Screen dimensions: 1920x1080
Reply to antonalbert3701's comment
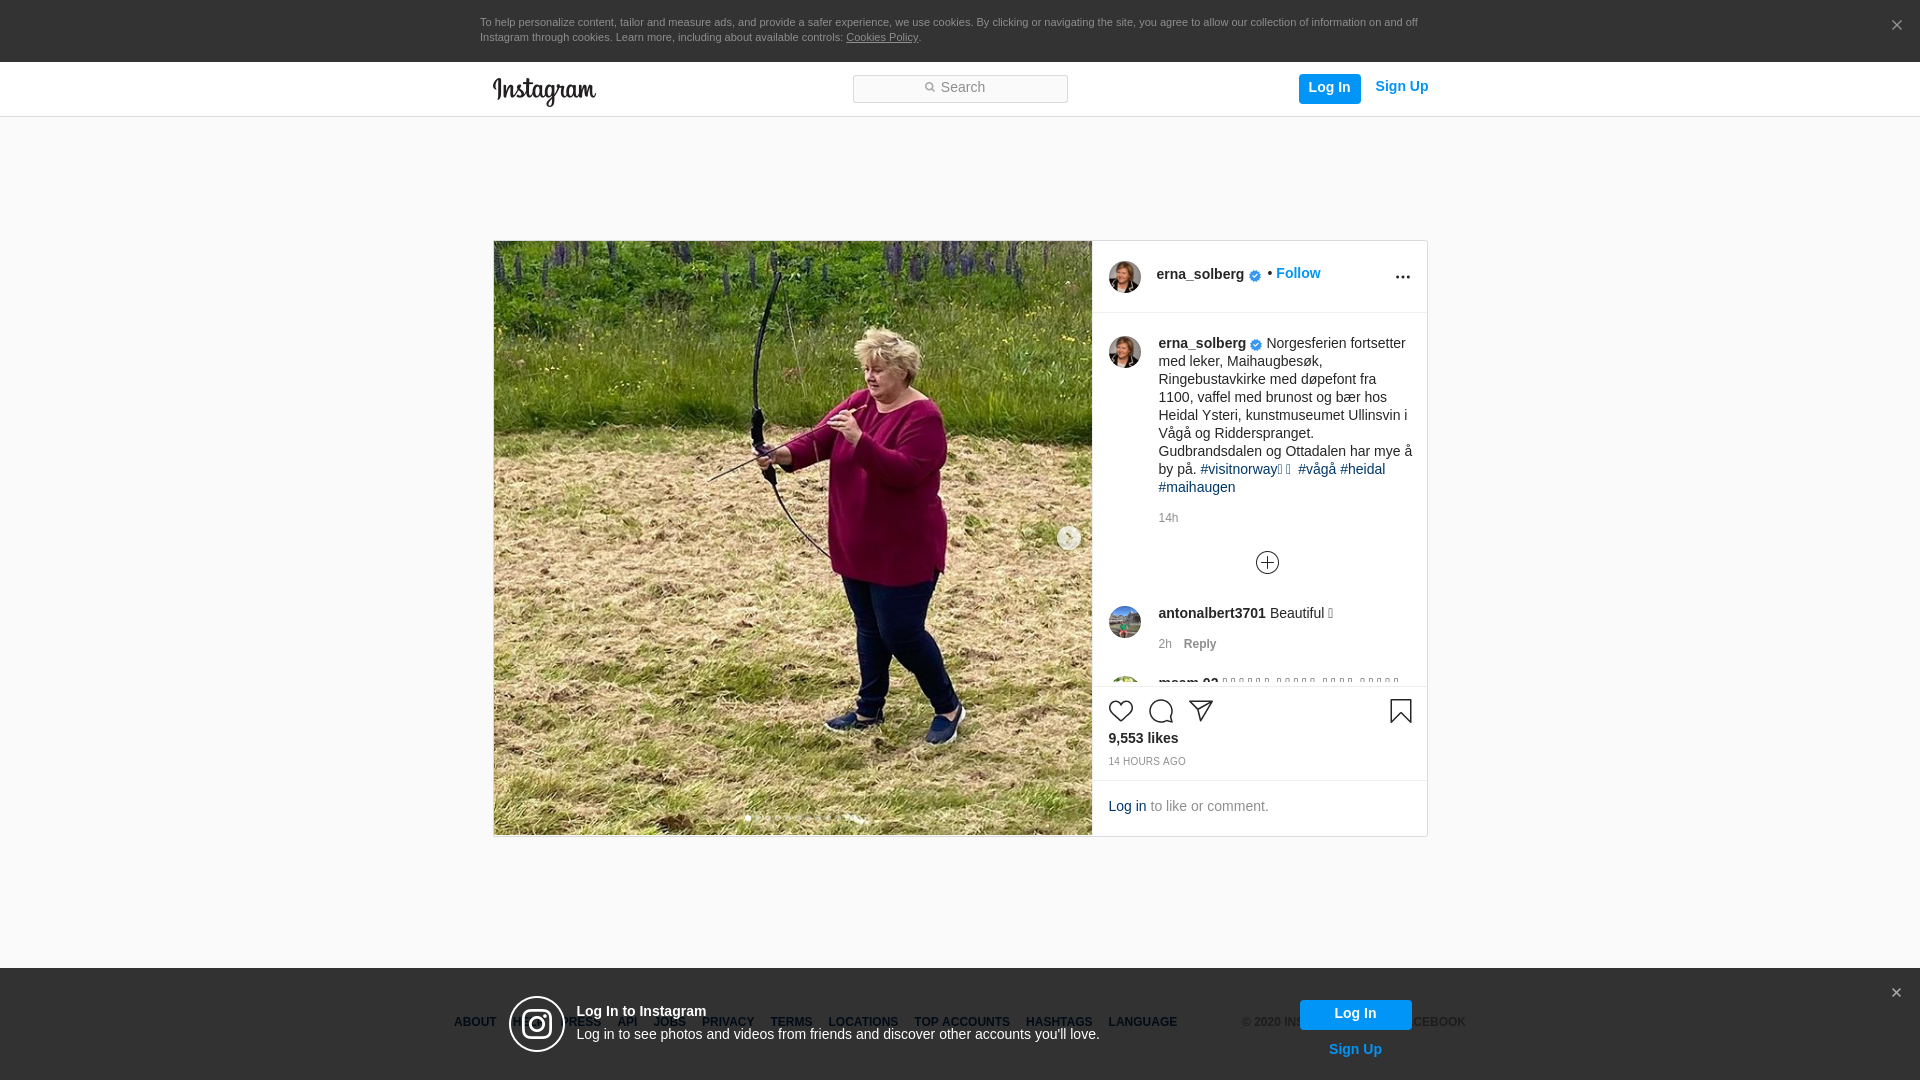(x=1200, y=644)
